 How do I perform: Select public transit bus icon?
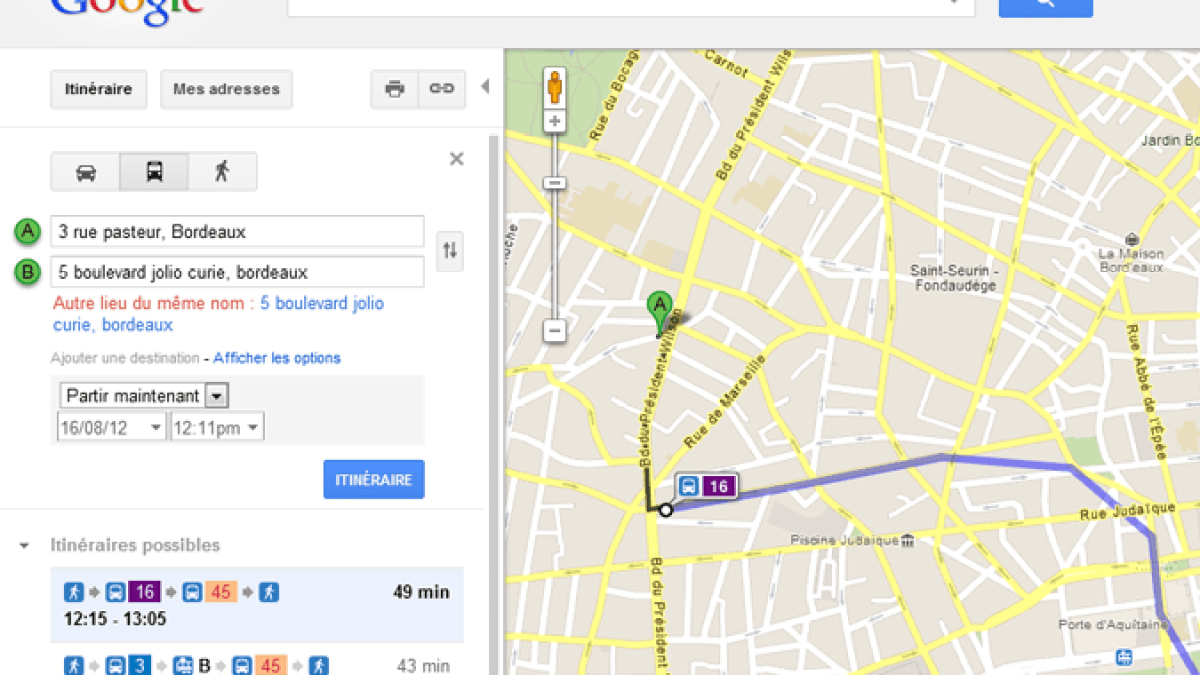(x=154, y=172)
